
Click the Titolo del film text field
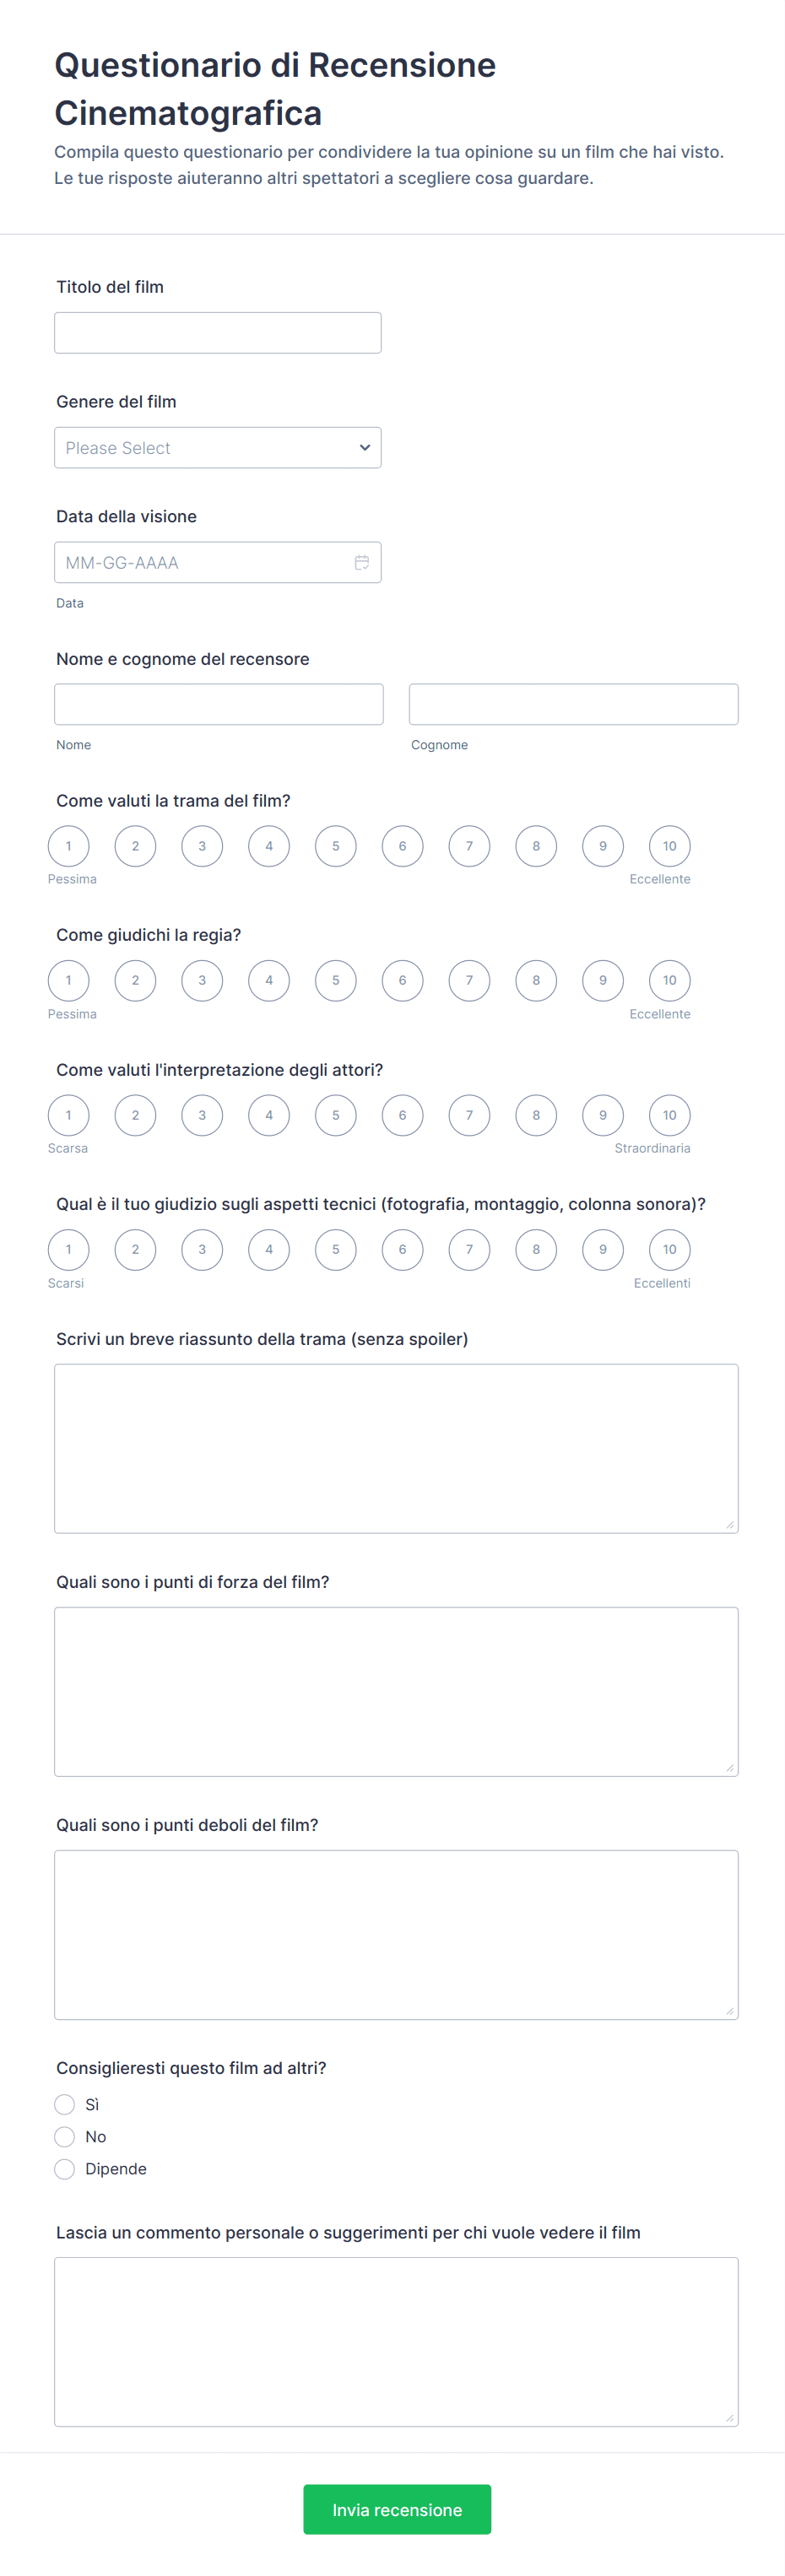pyautogui.click(x=217, y=333)
